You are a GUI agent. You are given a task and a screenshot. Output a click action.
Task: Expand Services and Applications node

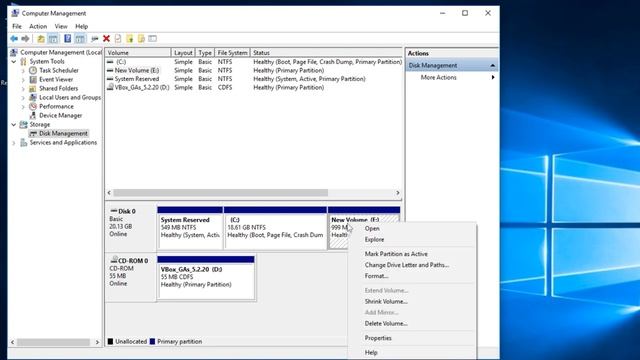(x=14, y=142)
